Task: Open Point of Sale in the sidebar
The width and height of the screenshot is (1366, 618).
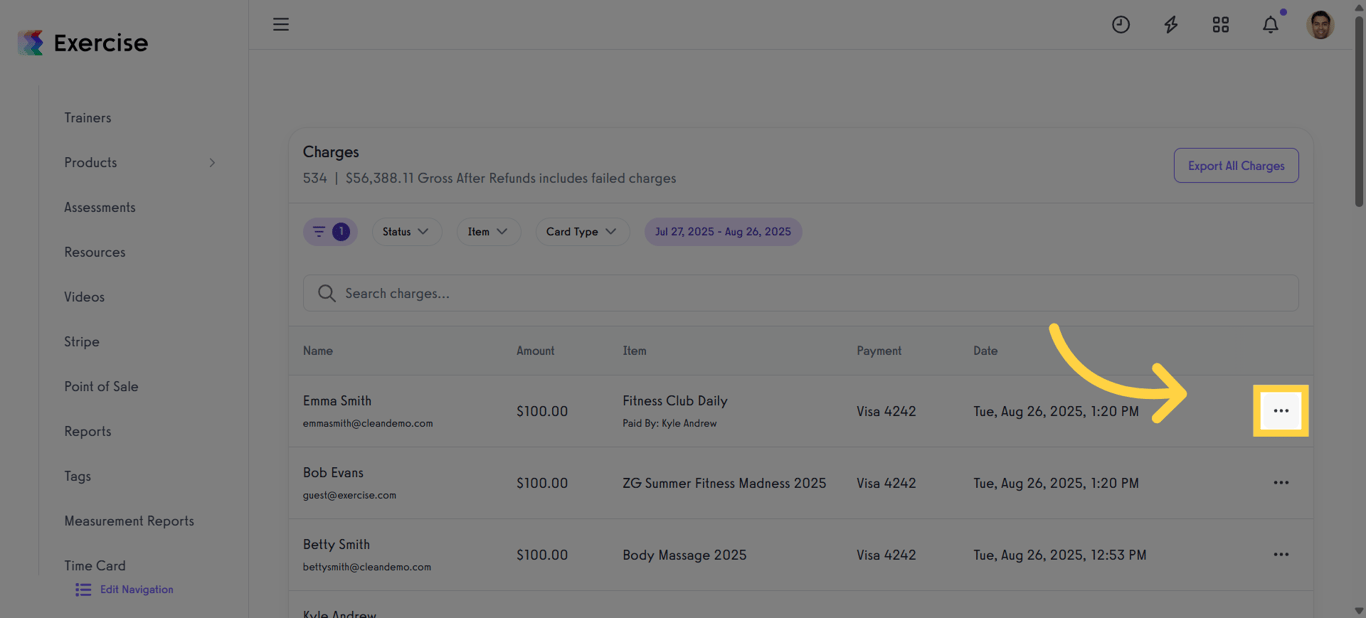Action: pos(101,387)
